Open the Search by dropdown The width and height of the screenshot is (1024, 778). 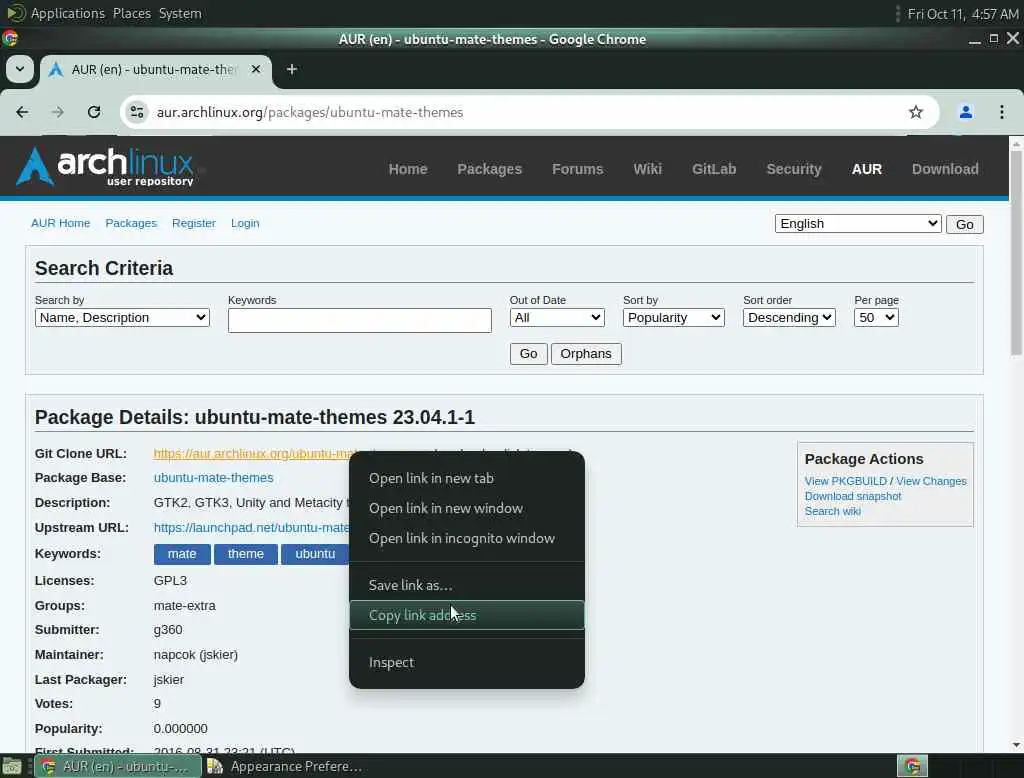(x=122, y=318)
